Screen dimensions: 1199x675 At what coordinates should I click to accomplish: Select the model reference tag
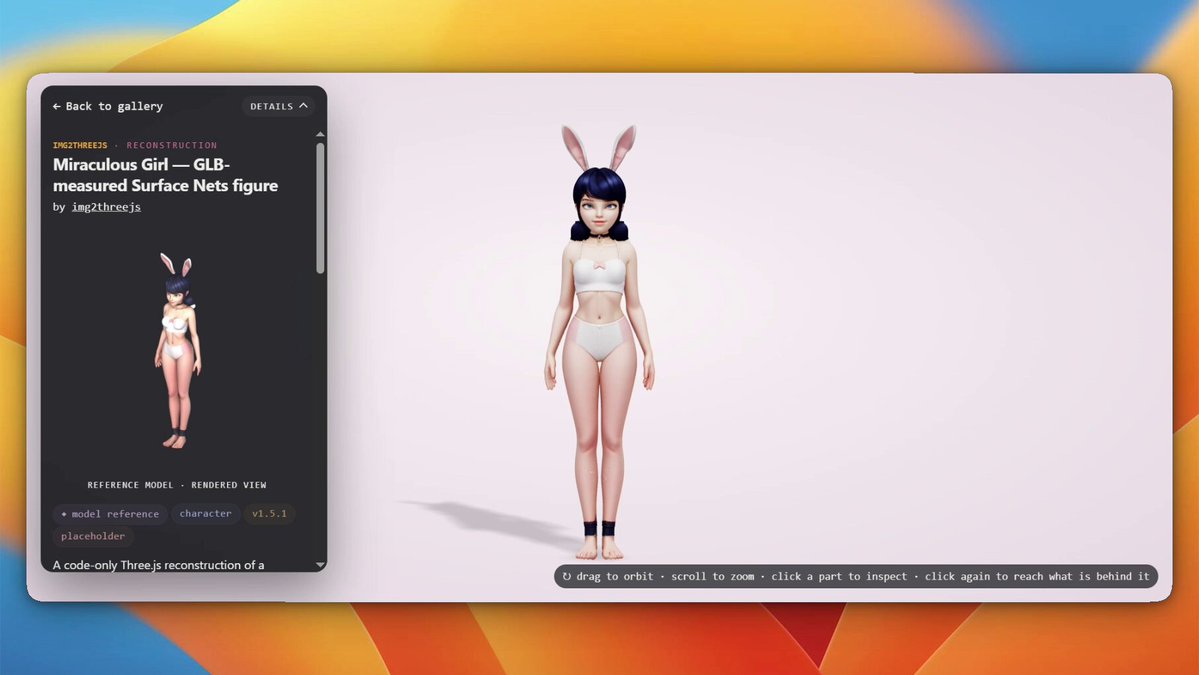(110, 514)
